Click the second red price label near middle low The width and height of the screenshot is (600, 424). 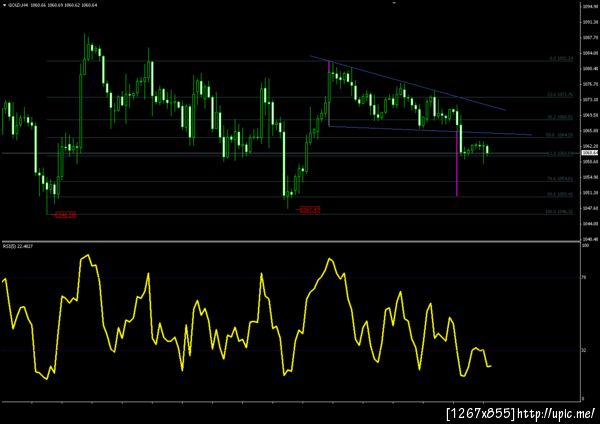click(x=310, y=209)
